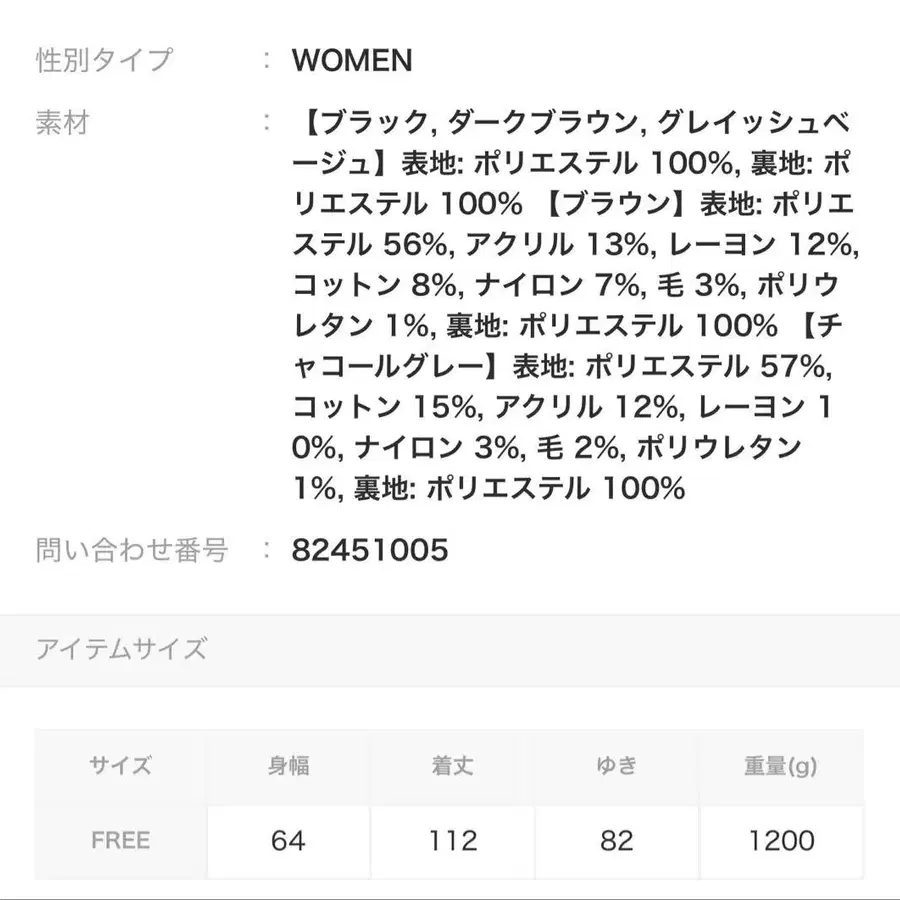Click the 重量(g) column header

point(781,767)
